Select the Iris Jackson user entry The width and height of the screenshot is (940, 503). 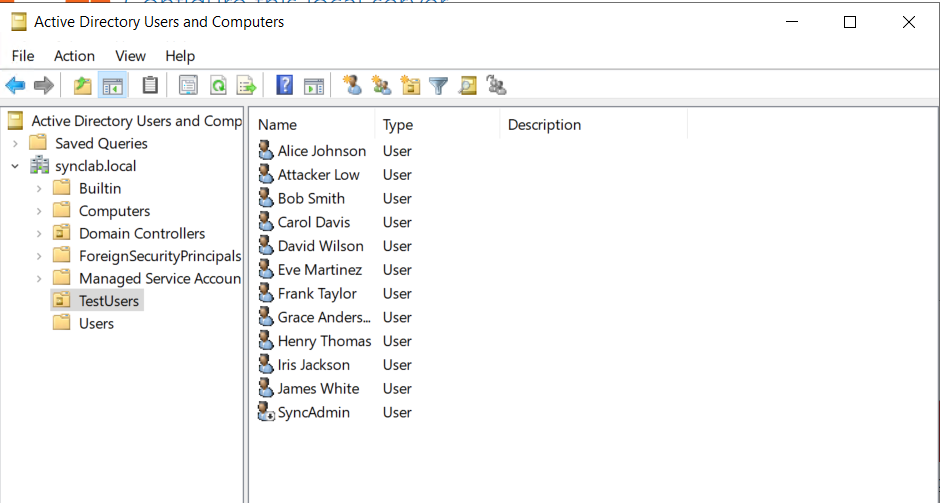(314, 365)
